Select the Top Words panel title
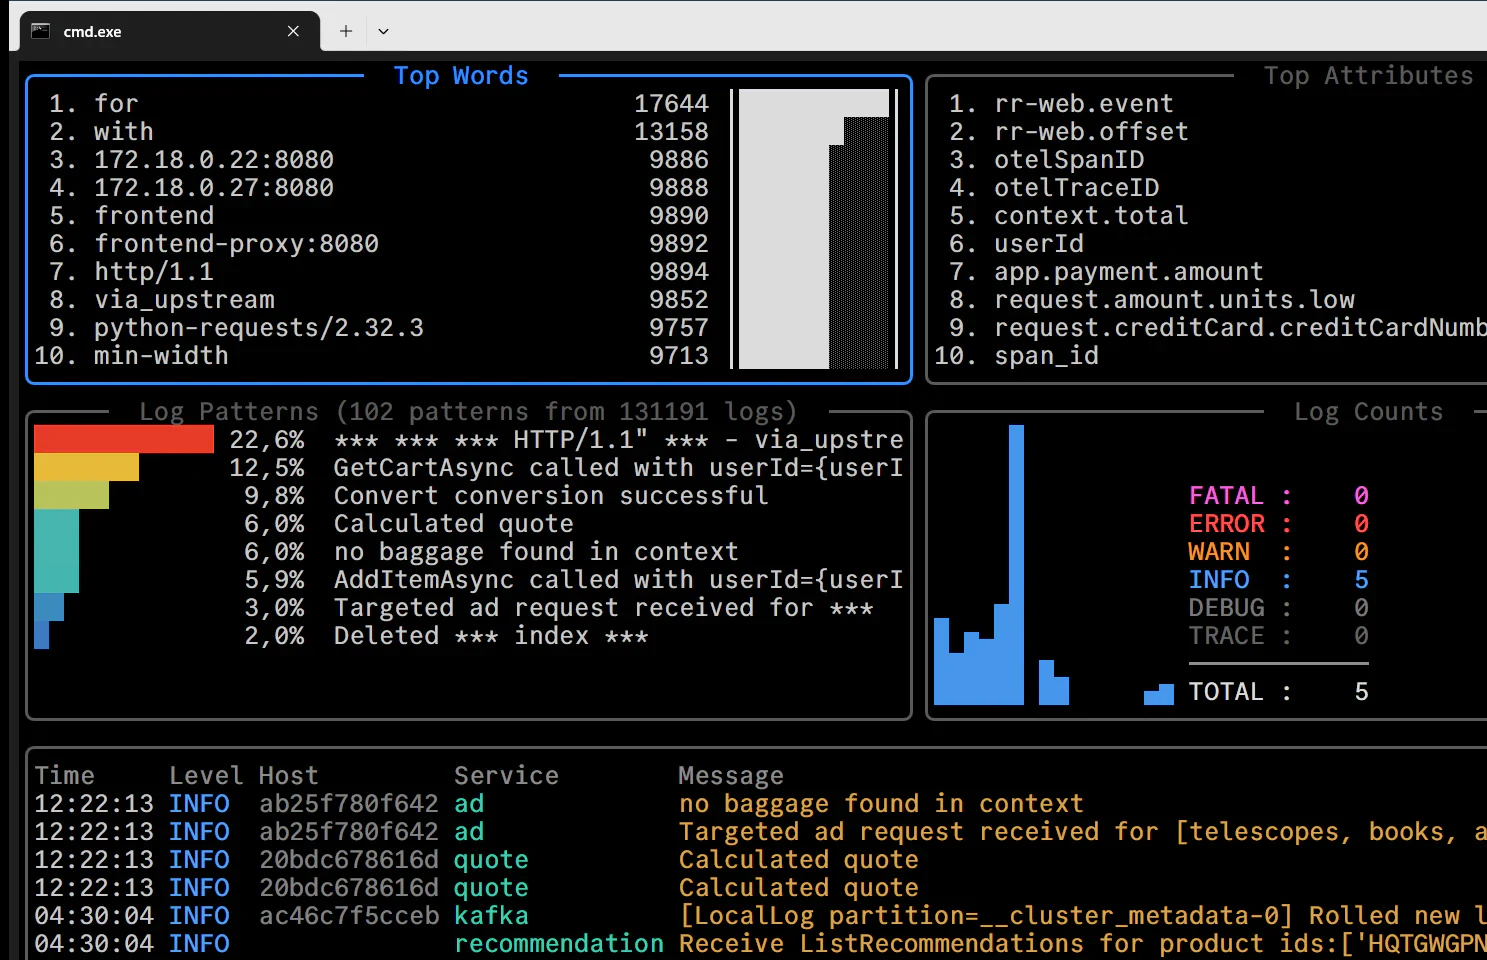The height and width of the screenshot is (960, 1487). 461,76
